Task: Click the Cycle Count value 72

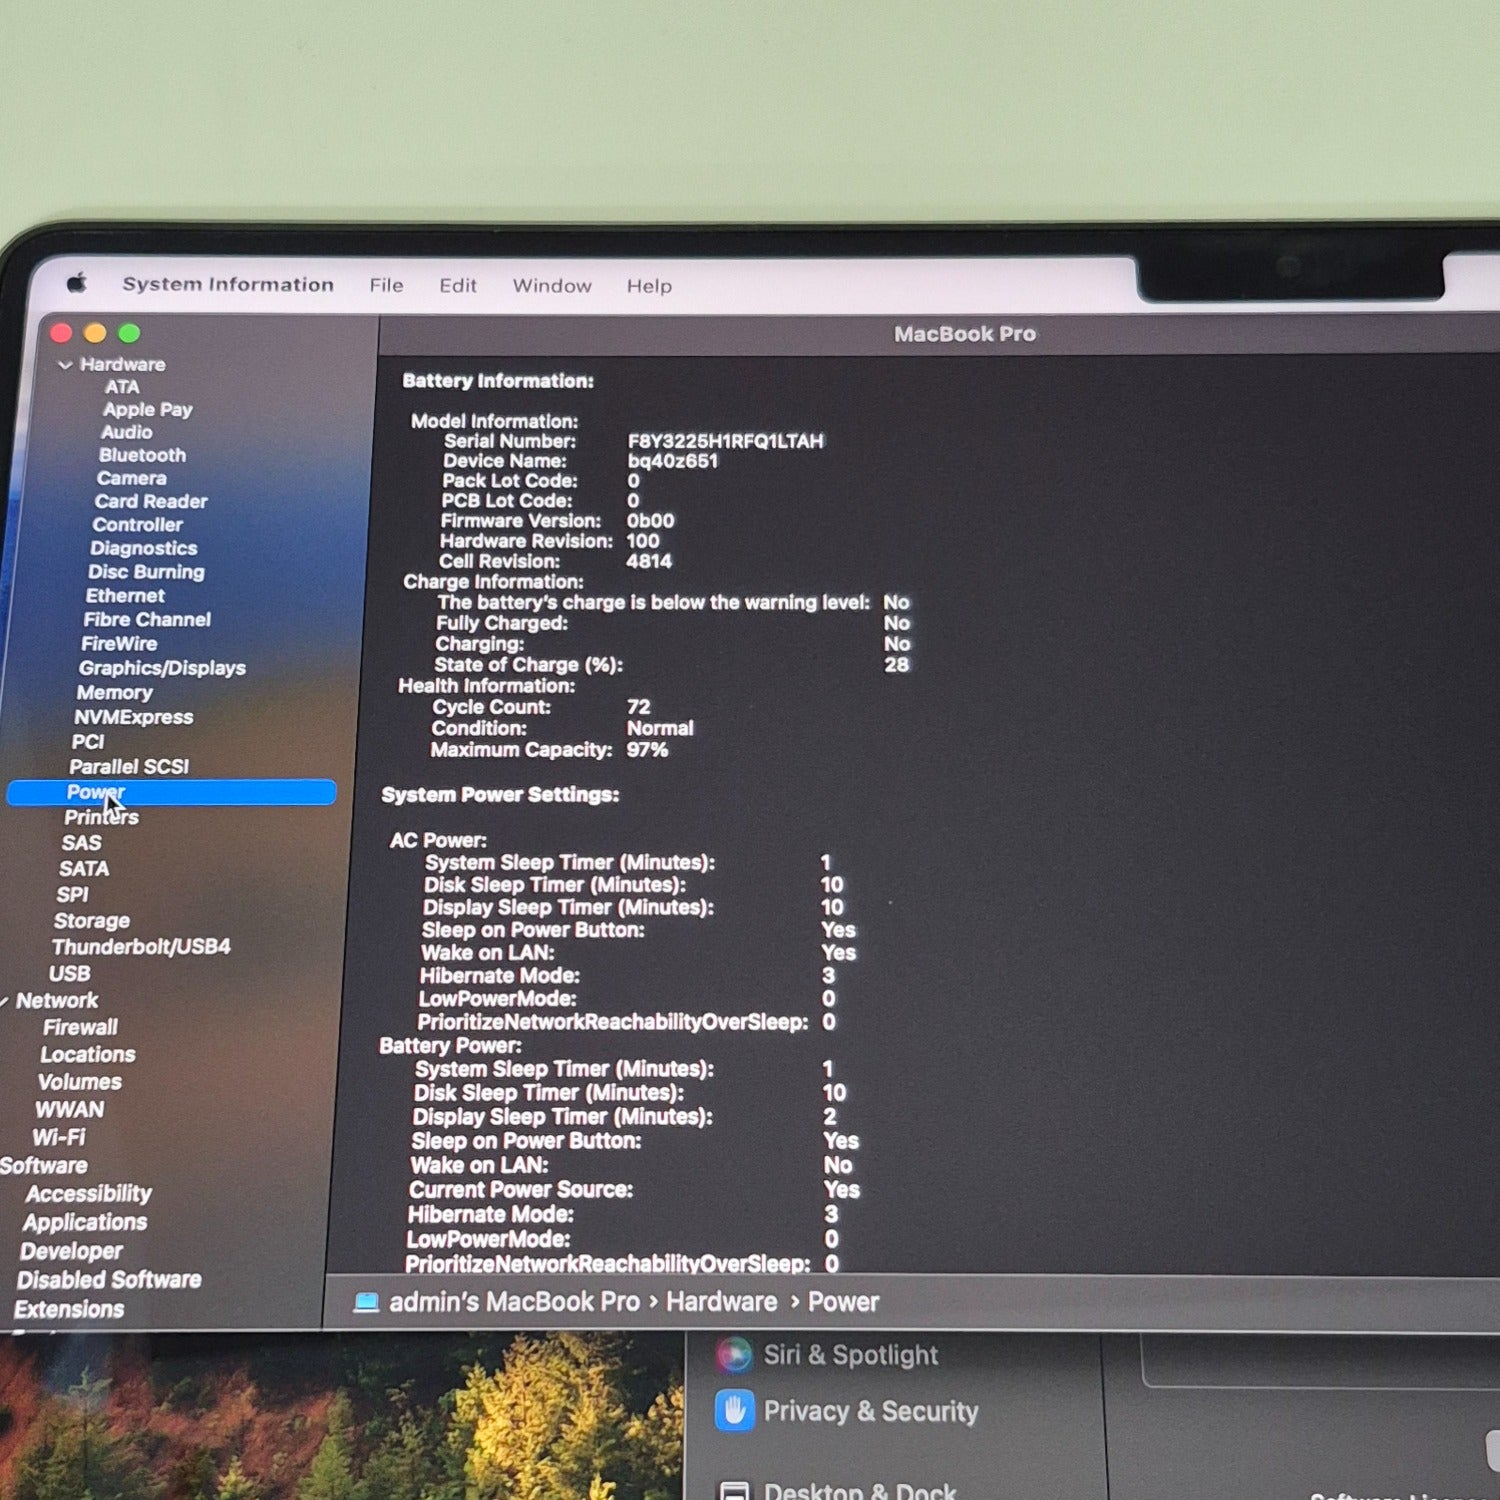Action: click(639, 707)
